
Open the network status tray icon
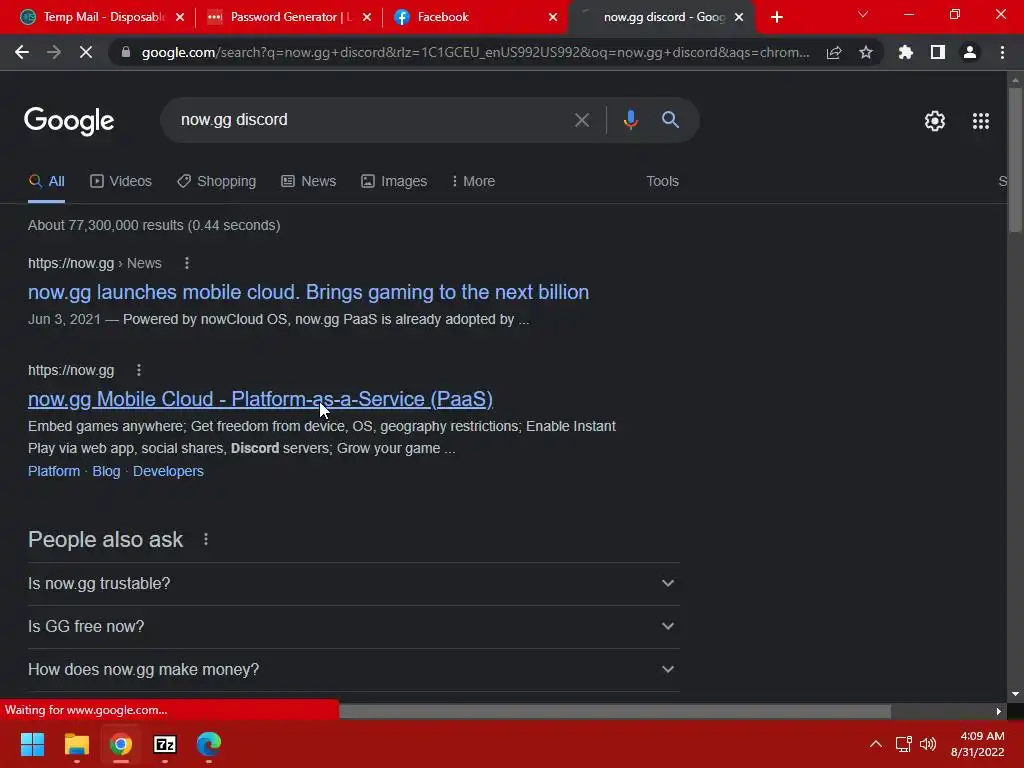click(903, 744)
